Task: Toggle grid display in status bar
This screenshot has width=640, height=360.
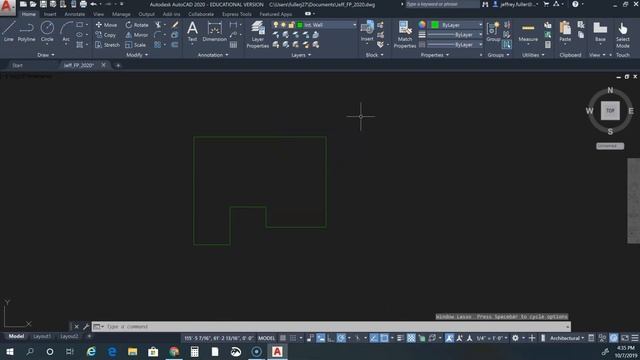Action: (x=282, y=338)
